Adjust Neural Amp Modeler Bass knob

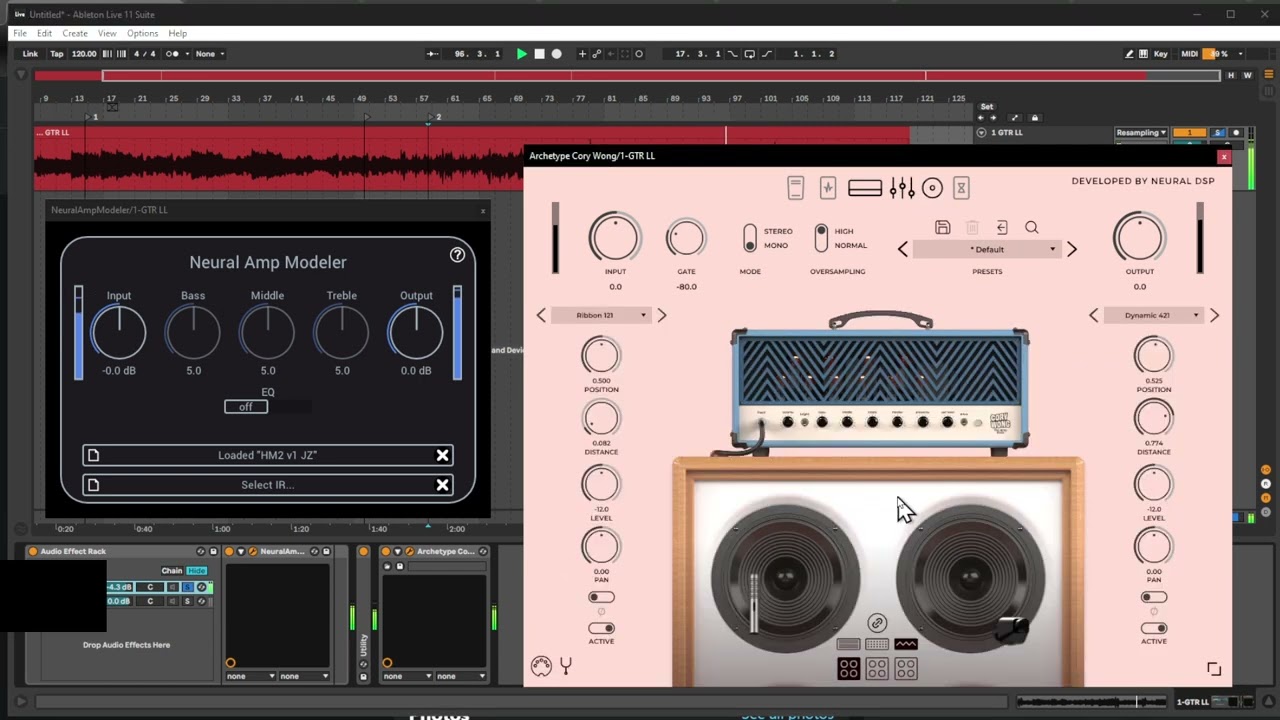coord(193,333)
